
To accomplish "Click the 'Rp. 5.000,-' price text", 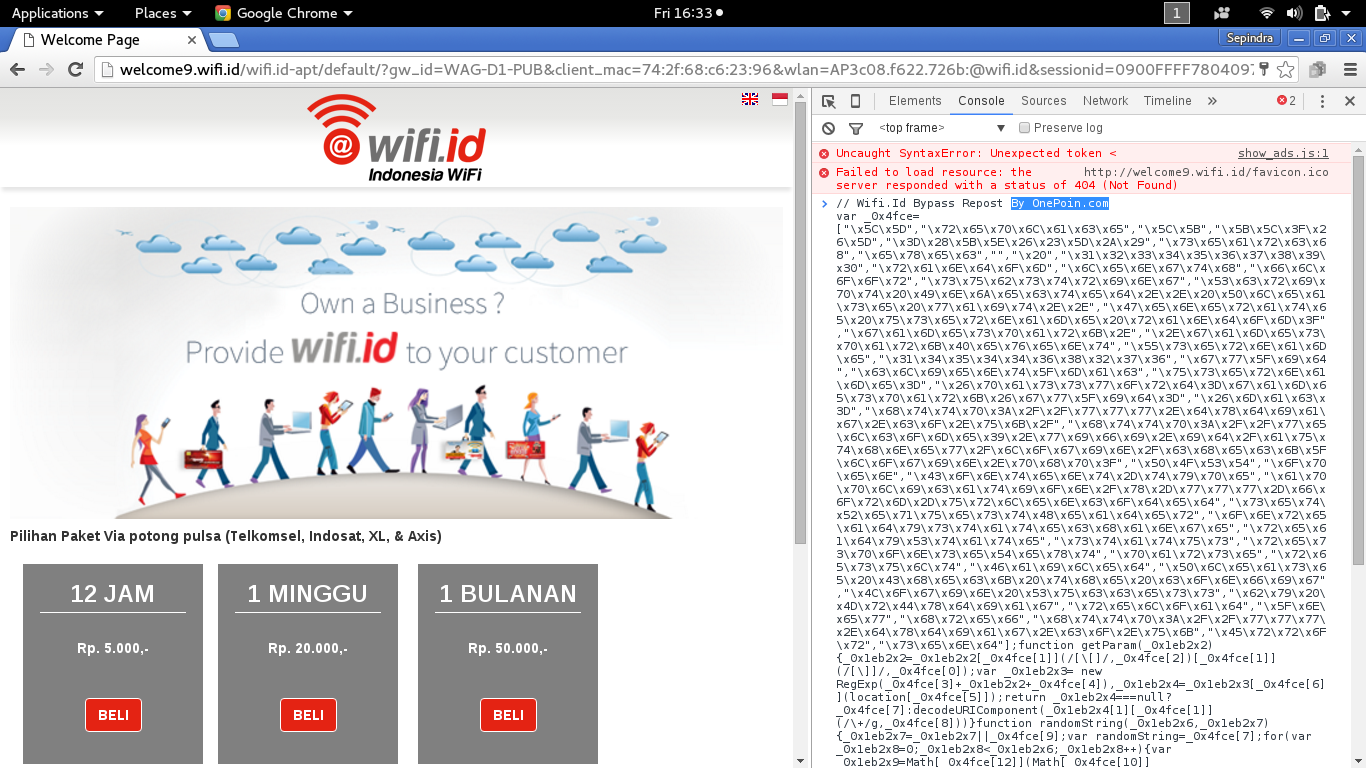I will (113, 648).
